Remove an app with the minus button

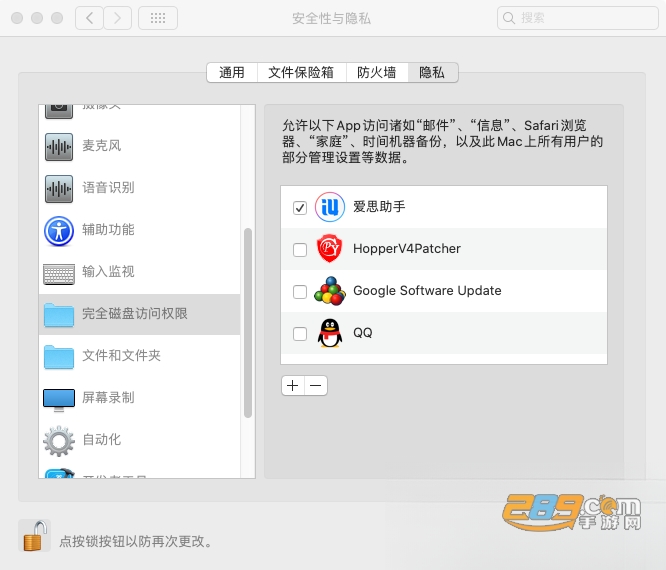[x=316, y=386]
